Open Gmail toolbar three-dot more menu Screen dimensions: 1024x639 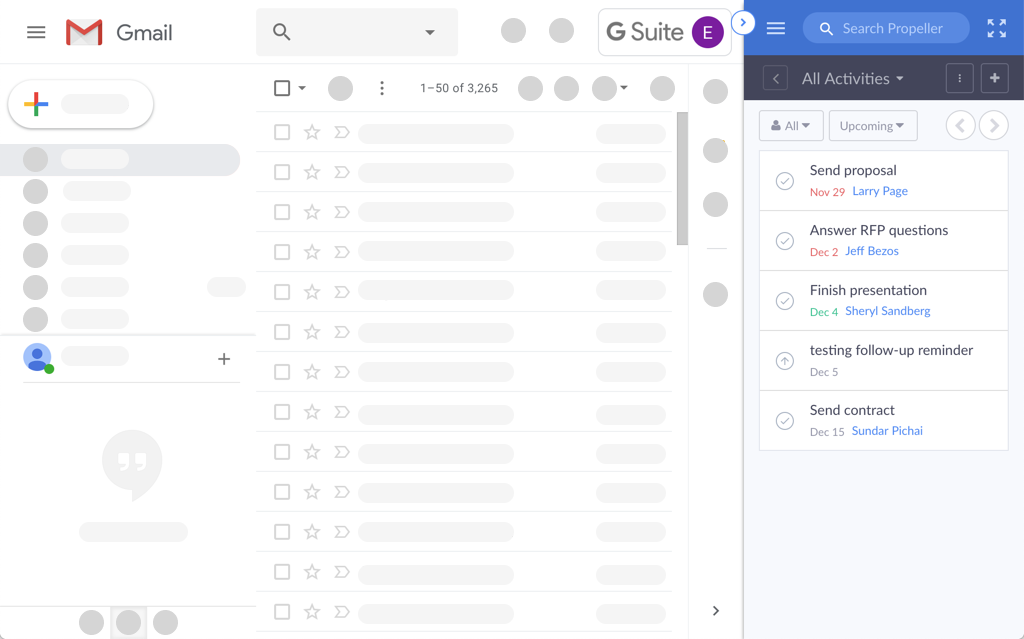coord(381,88)
